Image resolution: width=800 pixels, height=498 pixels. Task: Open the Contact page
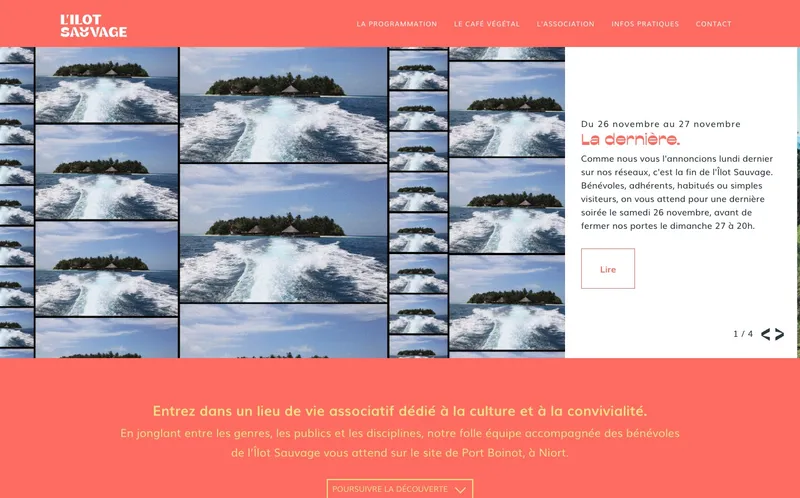click(x=713, y=24)
